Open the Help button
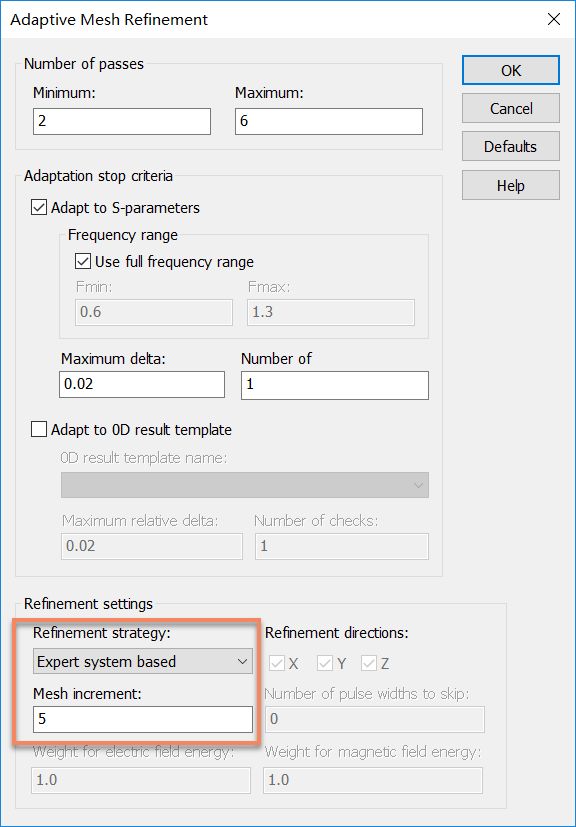Image resolution: width=576 pixels, height=827 pixels. (511, 185)
